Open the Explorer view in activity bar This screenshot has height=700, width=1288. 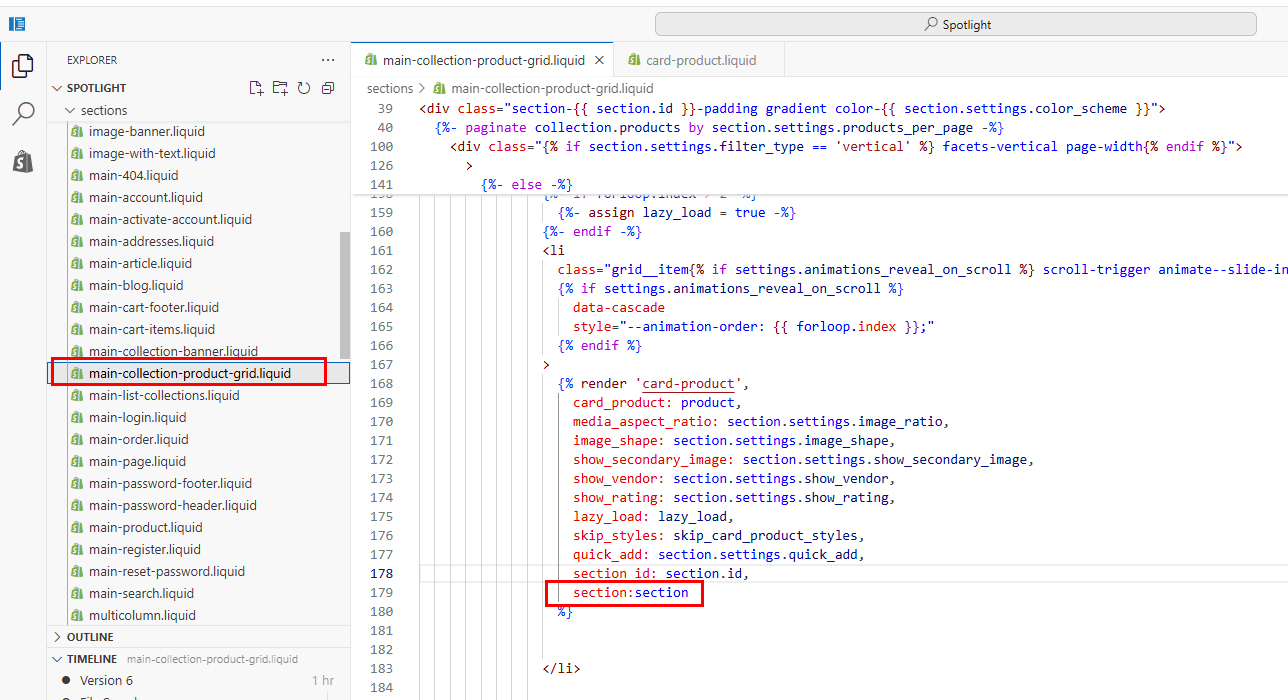coord(22,66)
